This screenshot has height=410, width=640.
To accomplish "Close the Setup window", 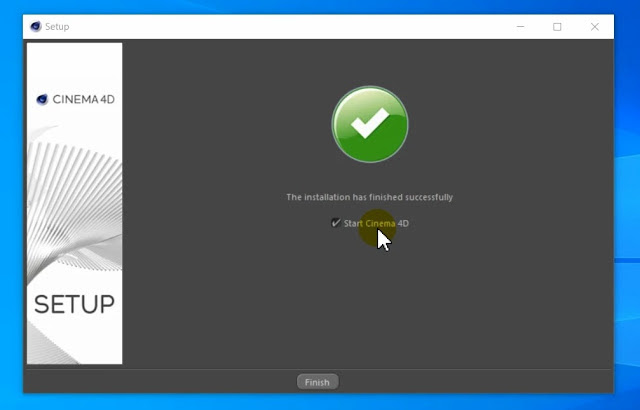I will coord(595,27).
